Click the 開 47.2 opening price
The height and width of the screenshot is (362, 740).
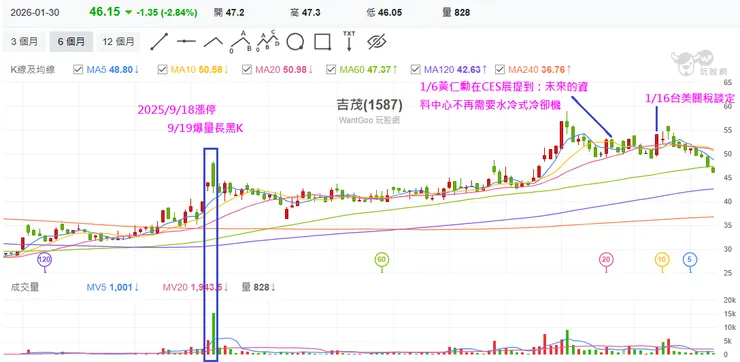(x=229, y=13)
